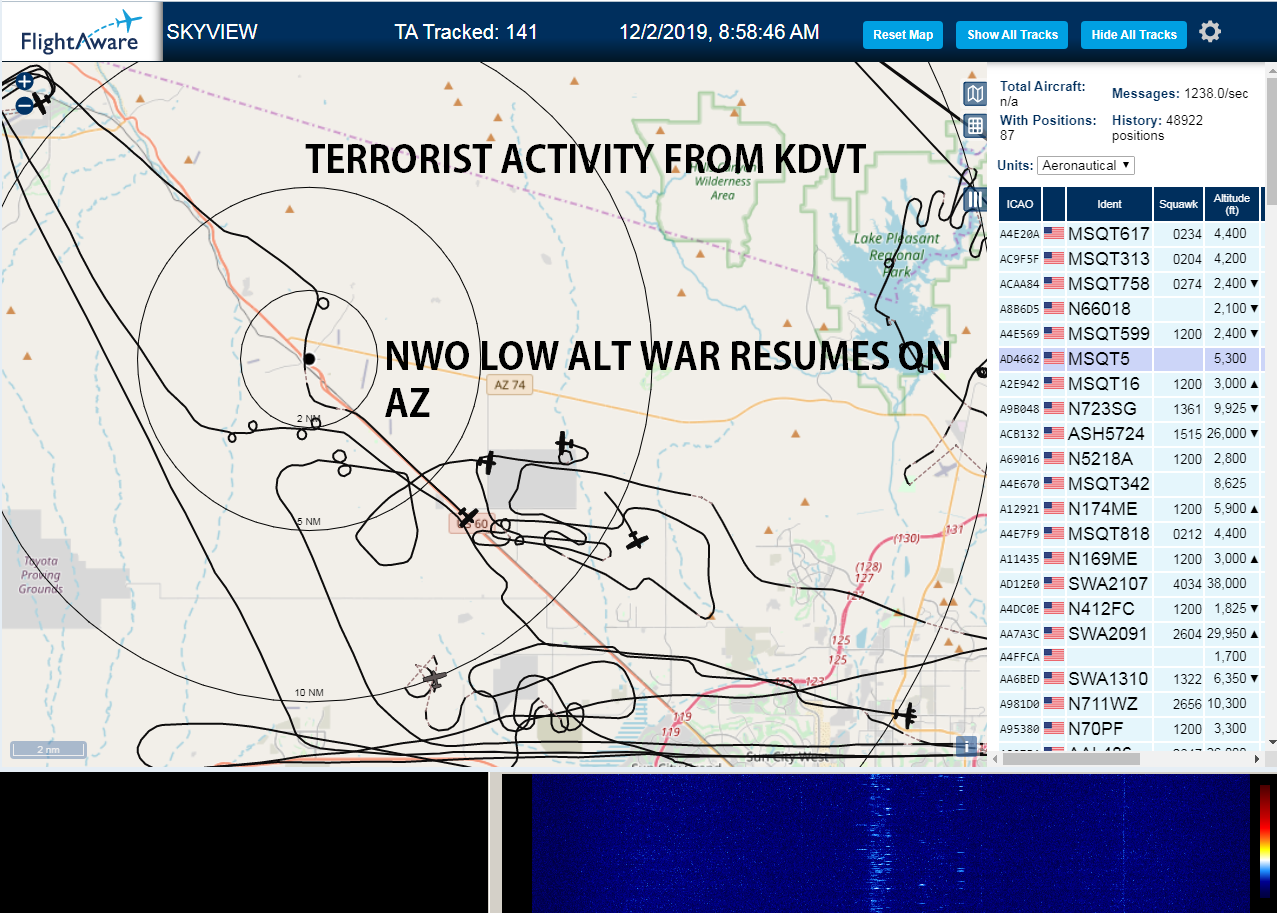The height and width of the screenshot is (913, 1277).
Task: Select the MSQT16 aircraft row
Action: coord(1130,384)
